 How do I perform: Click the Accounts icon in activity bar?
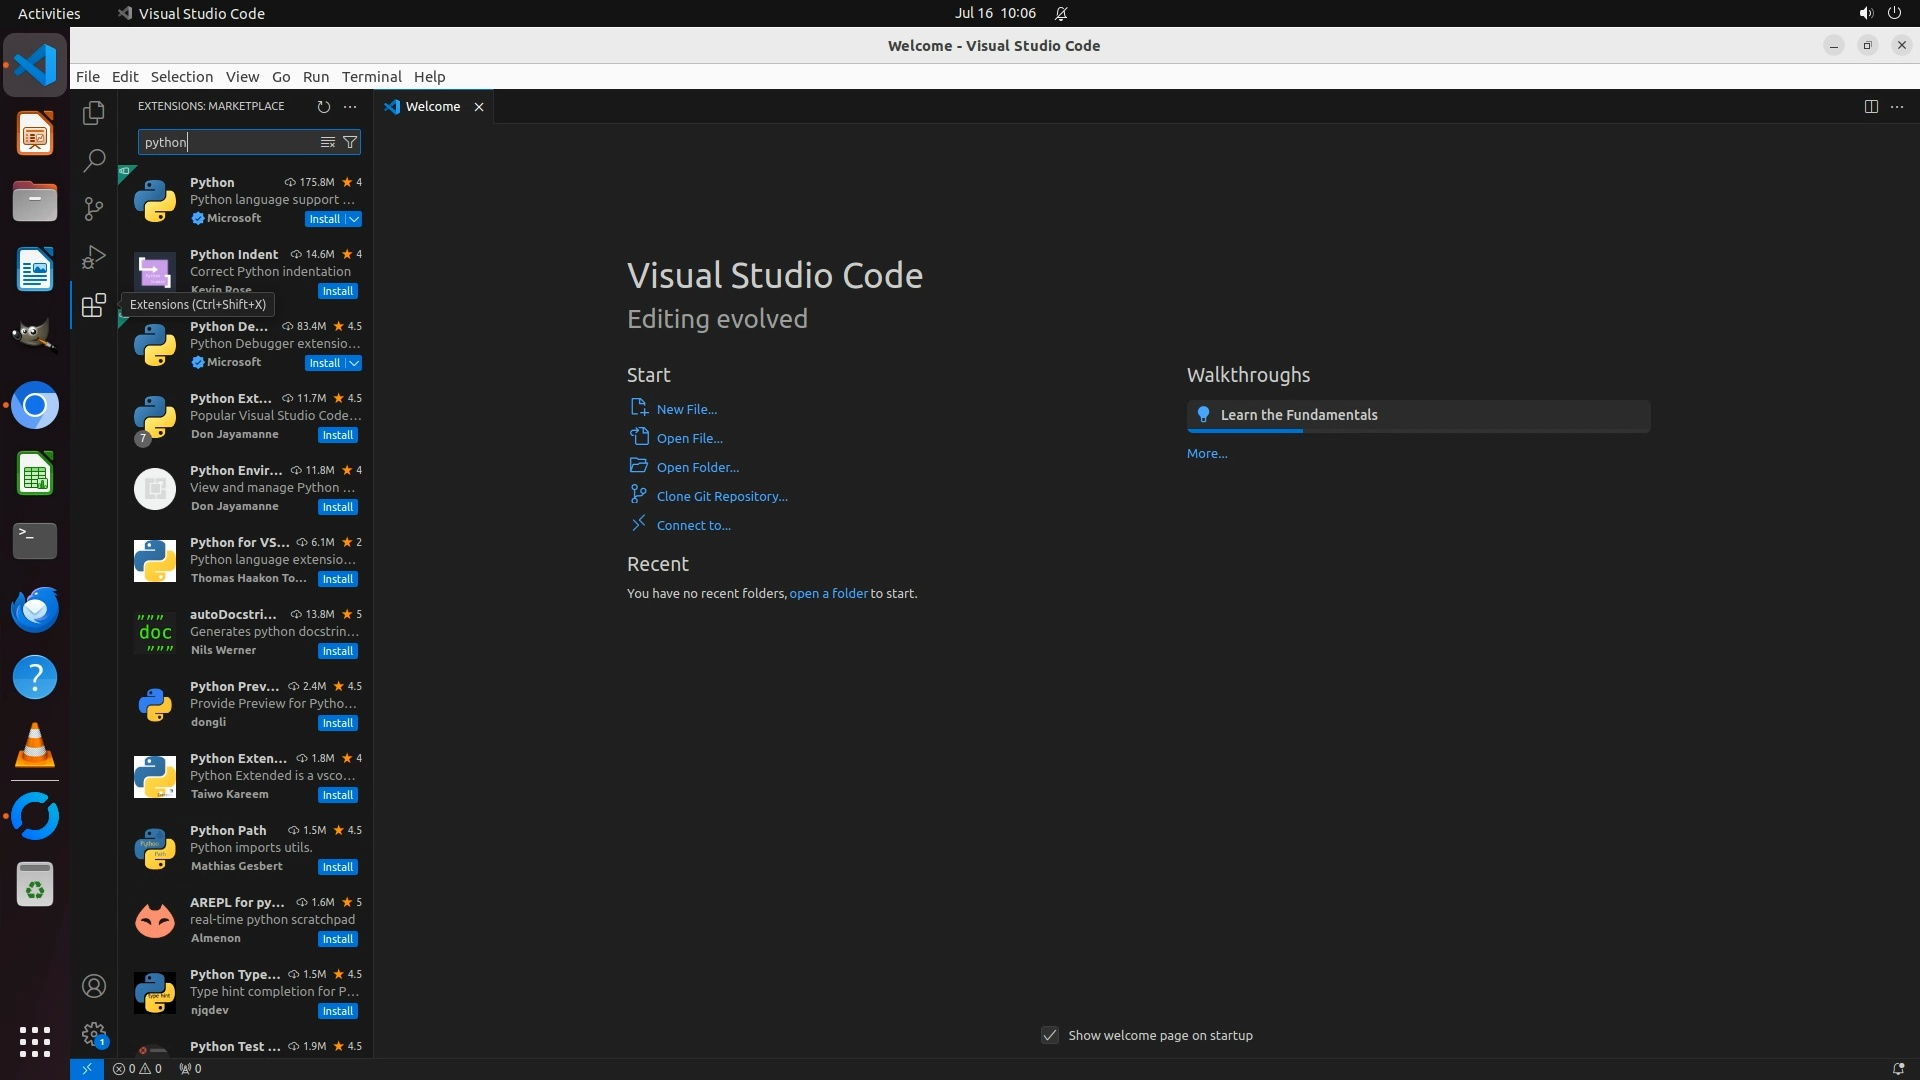(x=94, y=986)
